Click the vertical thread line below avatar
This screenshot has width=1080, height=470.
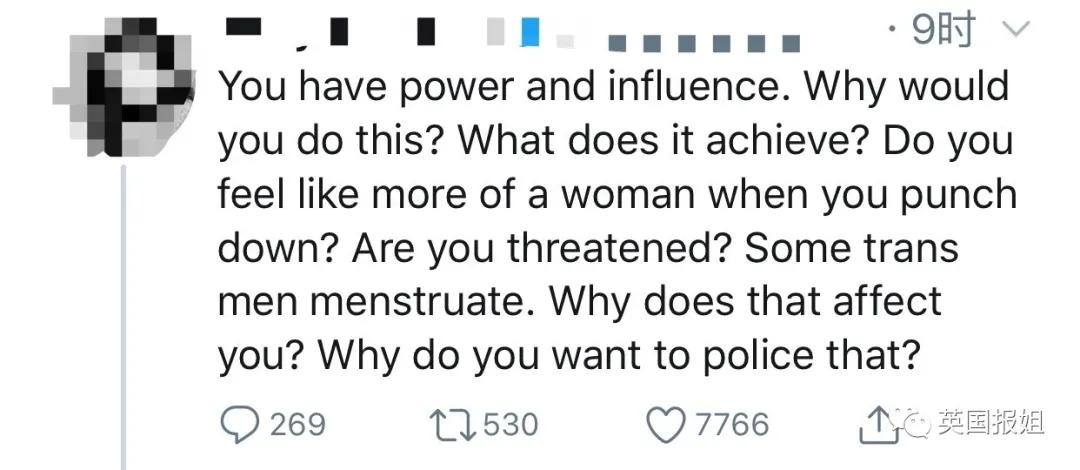(123, 320)
